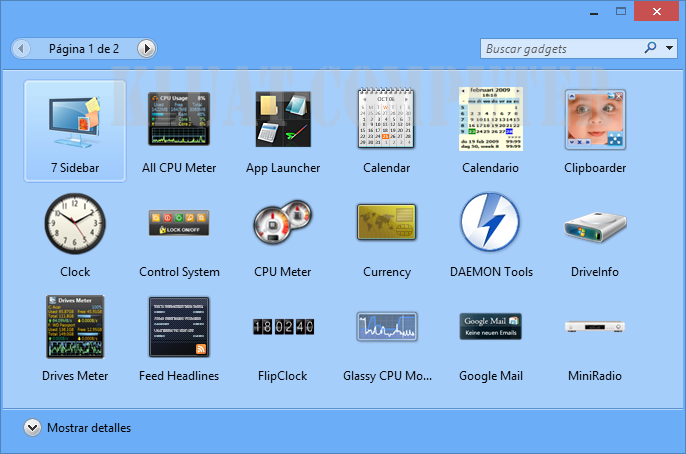Screen dimensions: 686x454
Task: Select the App Launcher gadget icon
Action: pos(283,120)
